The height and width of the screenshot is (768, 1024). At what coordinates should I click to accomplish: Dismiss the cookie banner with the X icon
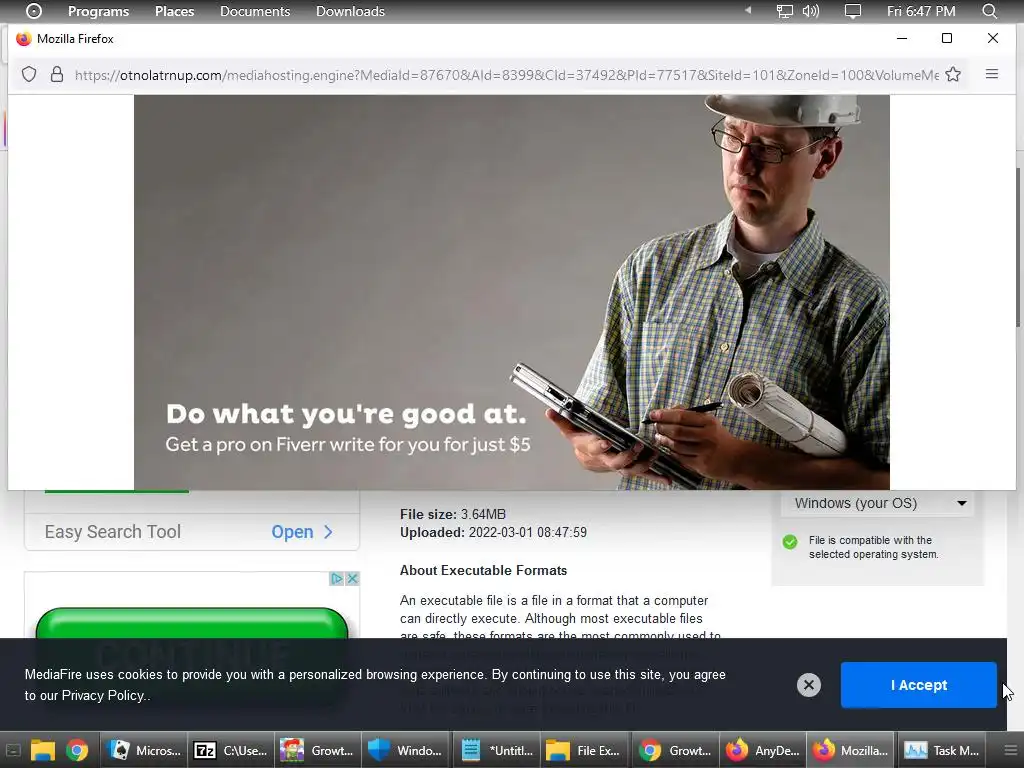tap(808, 684)
